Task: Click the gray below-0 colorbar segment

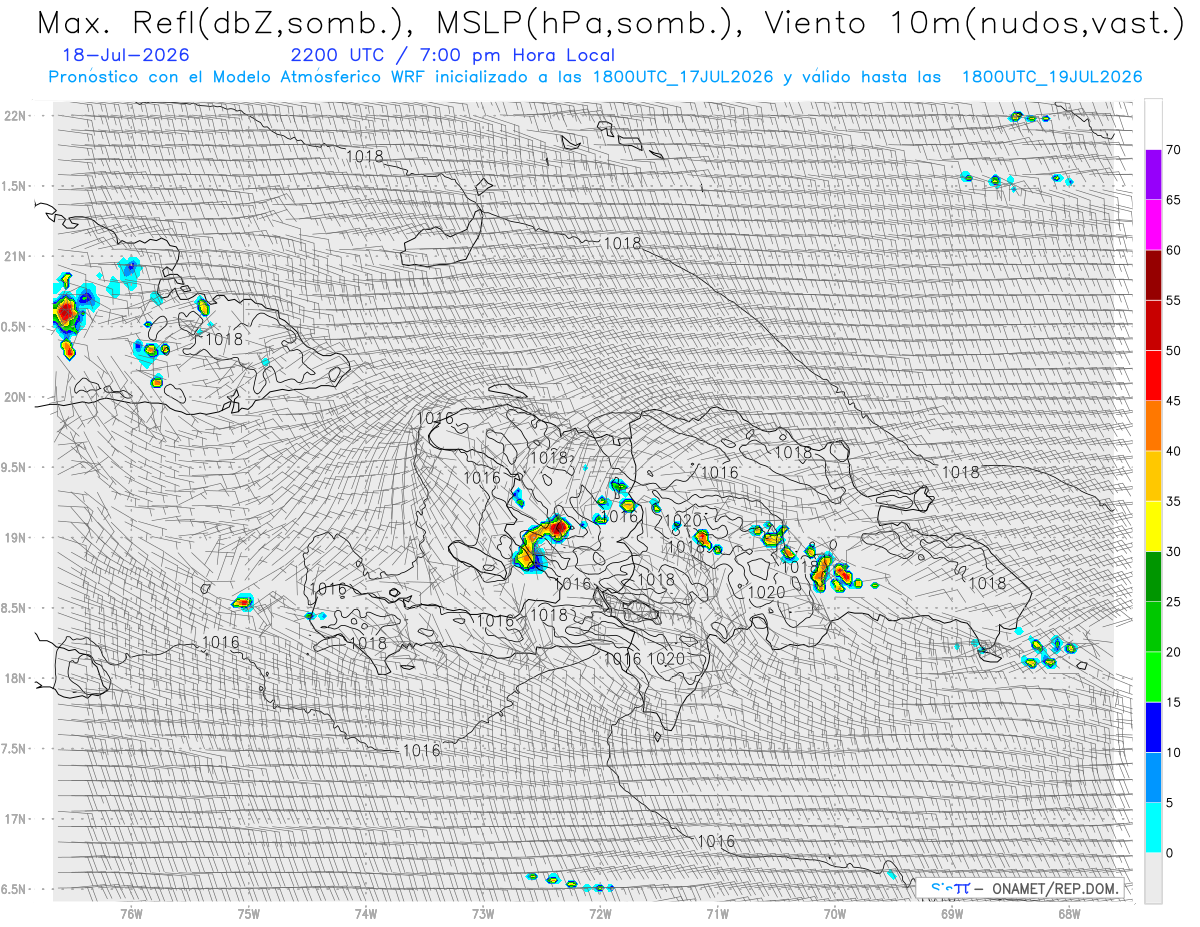Action: pos(1153,877)
